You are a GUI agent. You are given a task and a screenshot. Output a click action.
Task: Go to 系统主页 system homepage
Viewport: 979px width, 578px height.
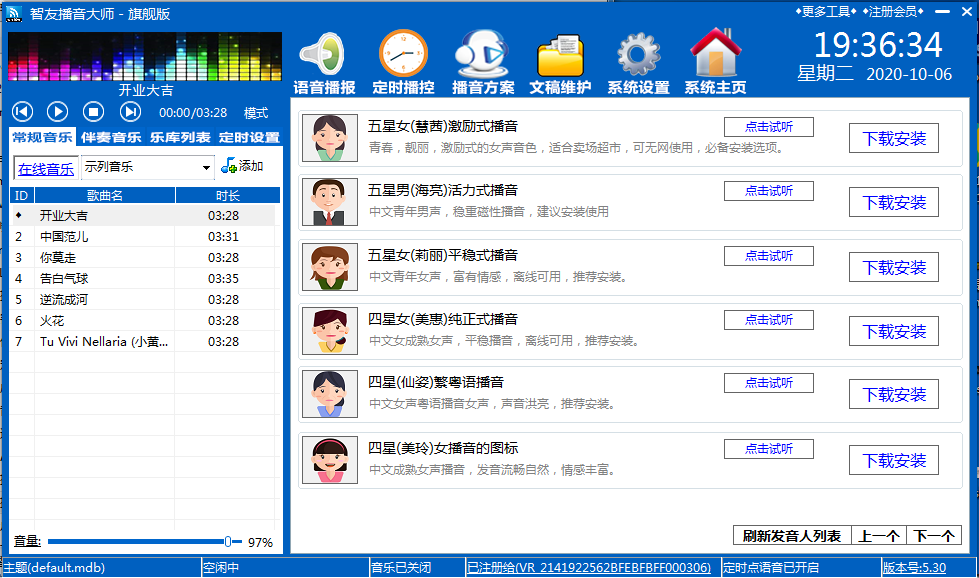(715, 62)
